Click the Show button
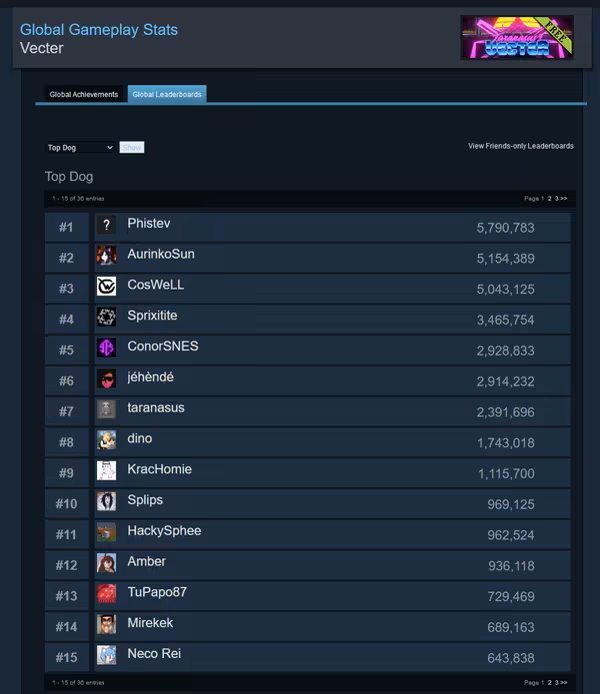This screenshot has height=694, width=600. pos(132,147)
